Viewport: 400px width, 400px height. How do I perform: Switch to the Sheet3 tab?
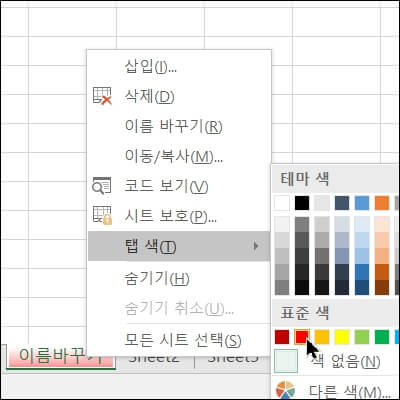[x=233, y=358]
